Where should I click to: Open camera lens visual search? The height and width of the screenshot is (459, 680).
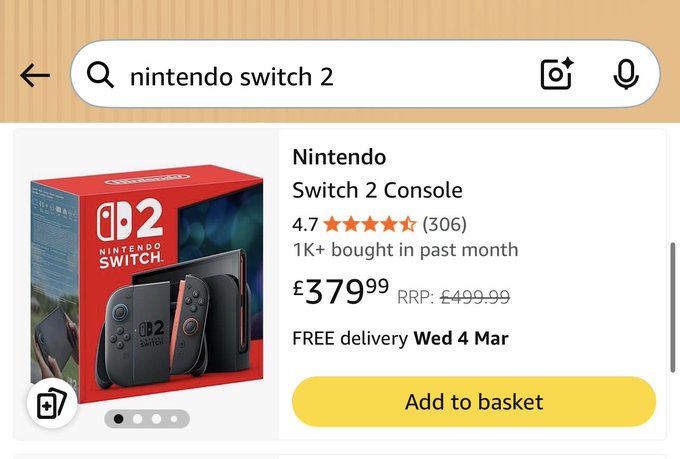(556, 75)
